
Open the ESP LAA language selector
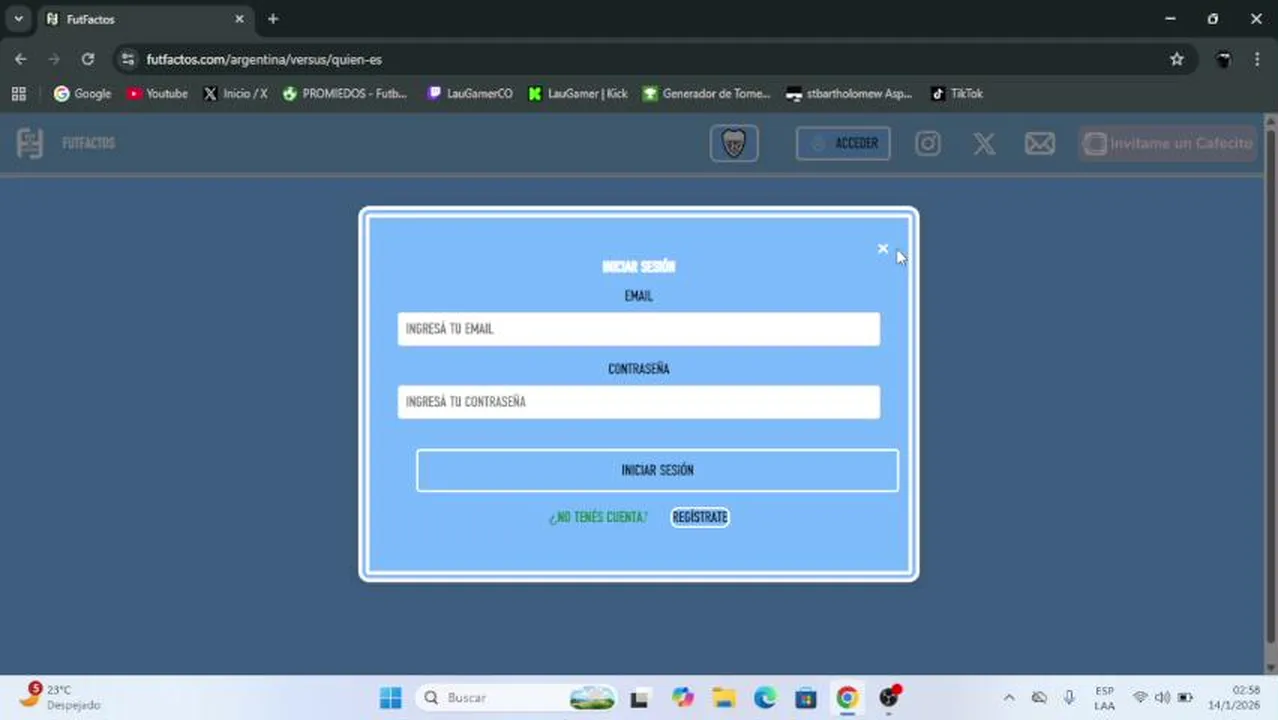(1104, 698)
